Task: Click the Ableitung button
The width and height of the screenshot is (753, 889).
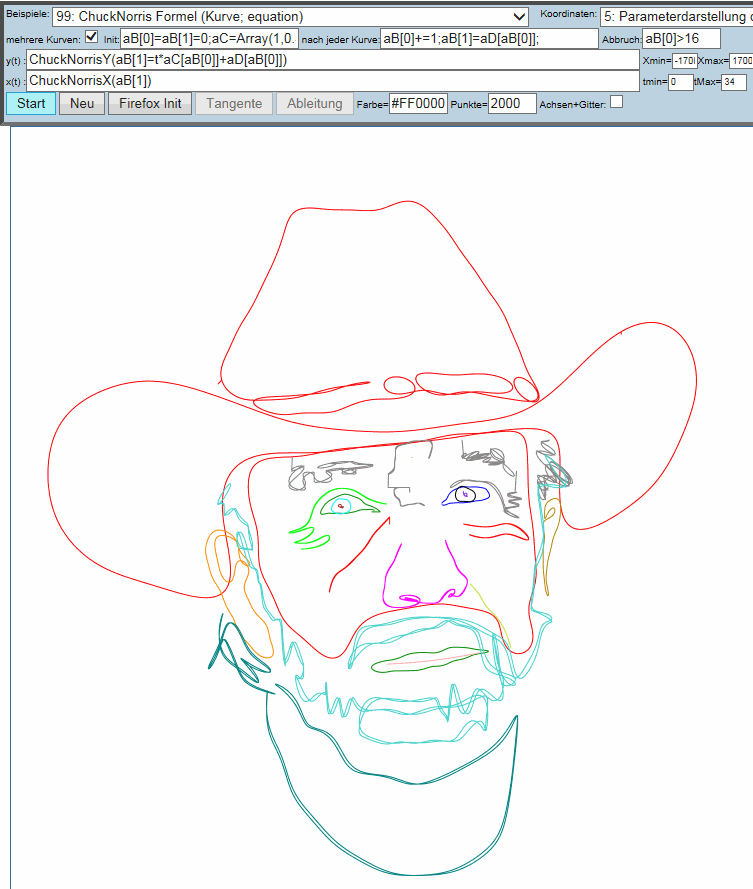Action: 315,104
